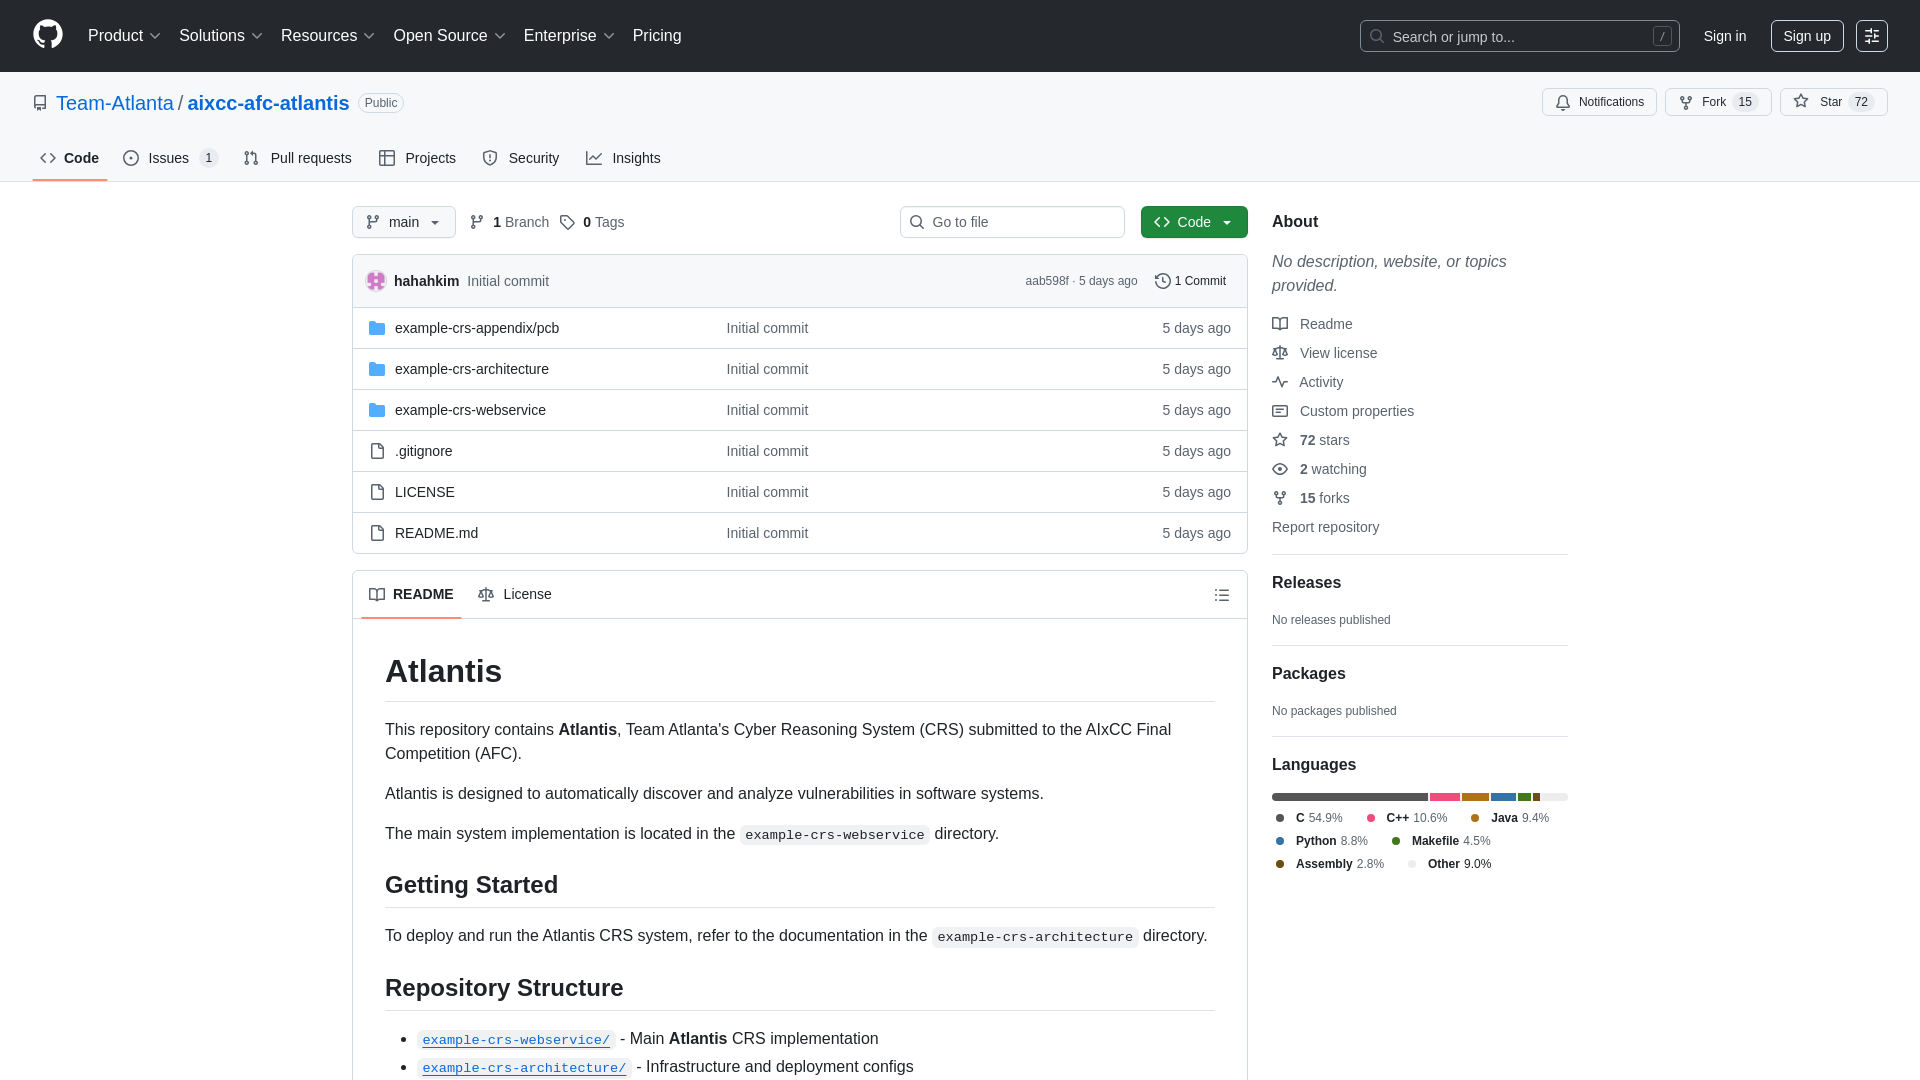The image size is (1920, 1080).
Task: Select the README tab in file viewer
Action: 411,594
